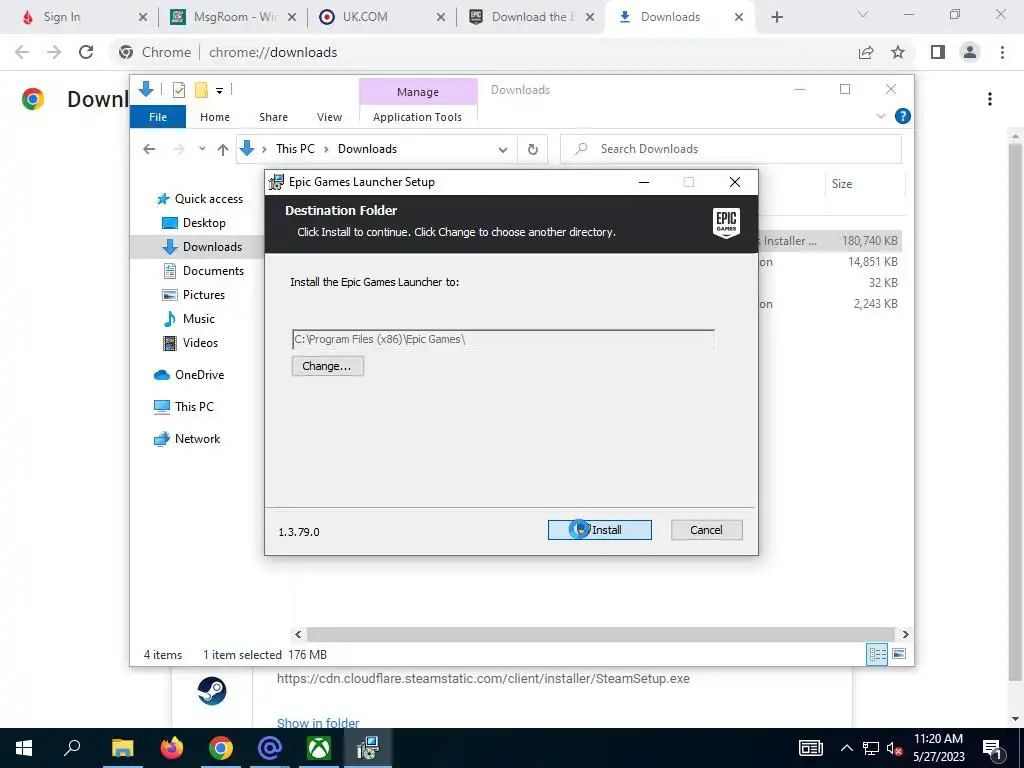Go back in File Explorer
Image resolution: width=1024 pixels, height=768 pixels.
click(x=149, y=149)
